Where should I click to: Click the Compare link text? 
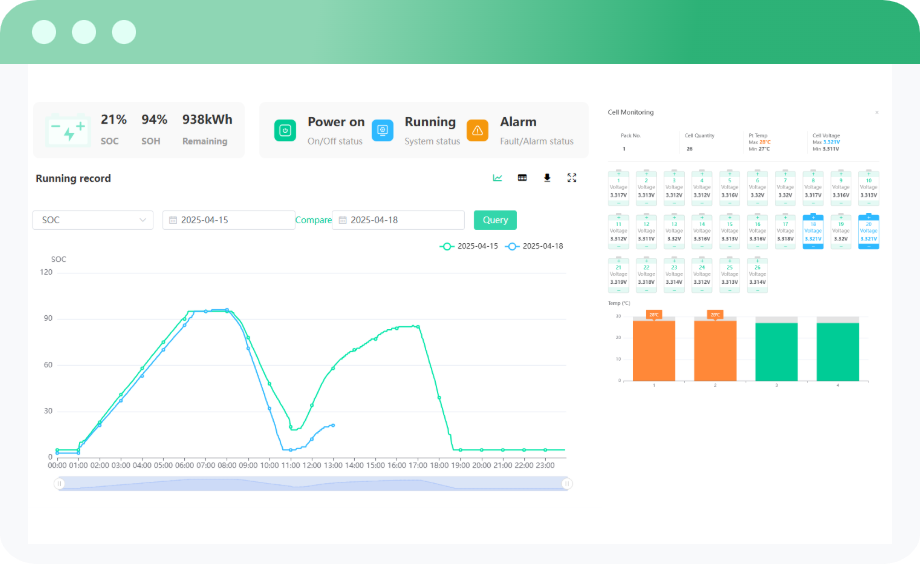tap(313, 220)
